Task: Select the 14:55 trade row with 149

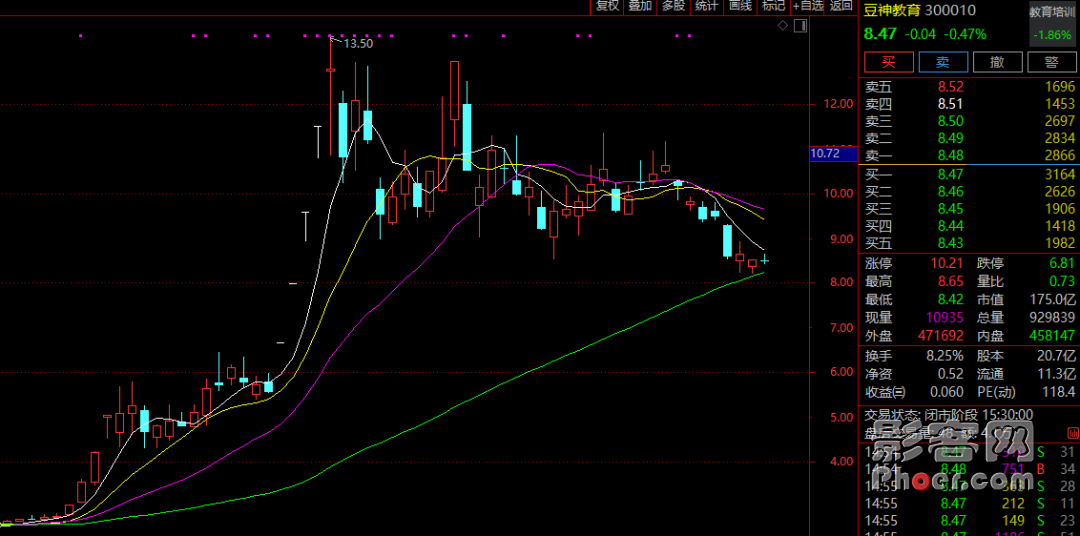Action: (x=969, y=520)
